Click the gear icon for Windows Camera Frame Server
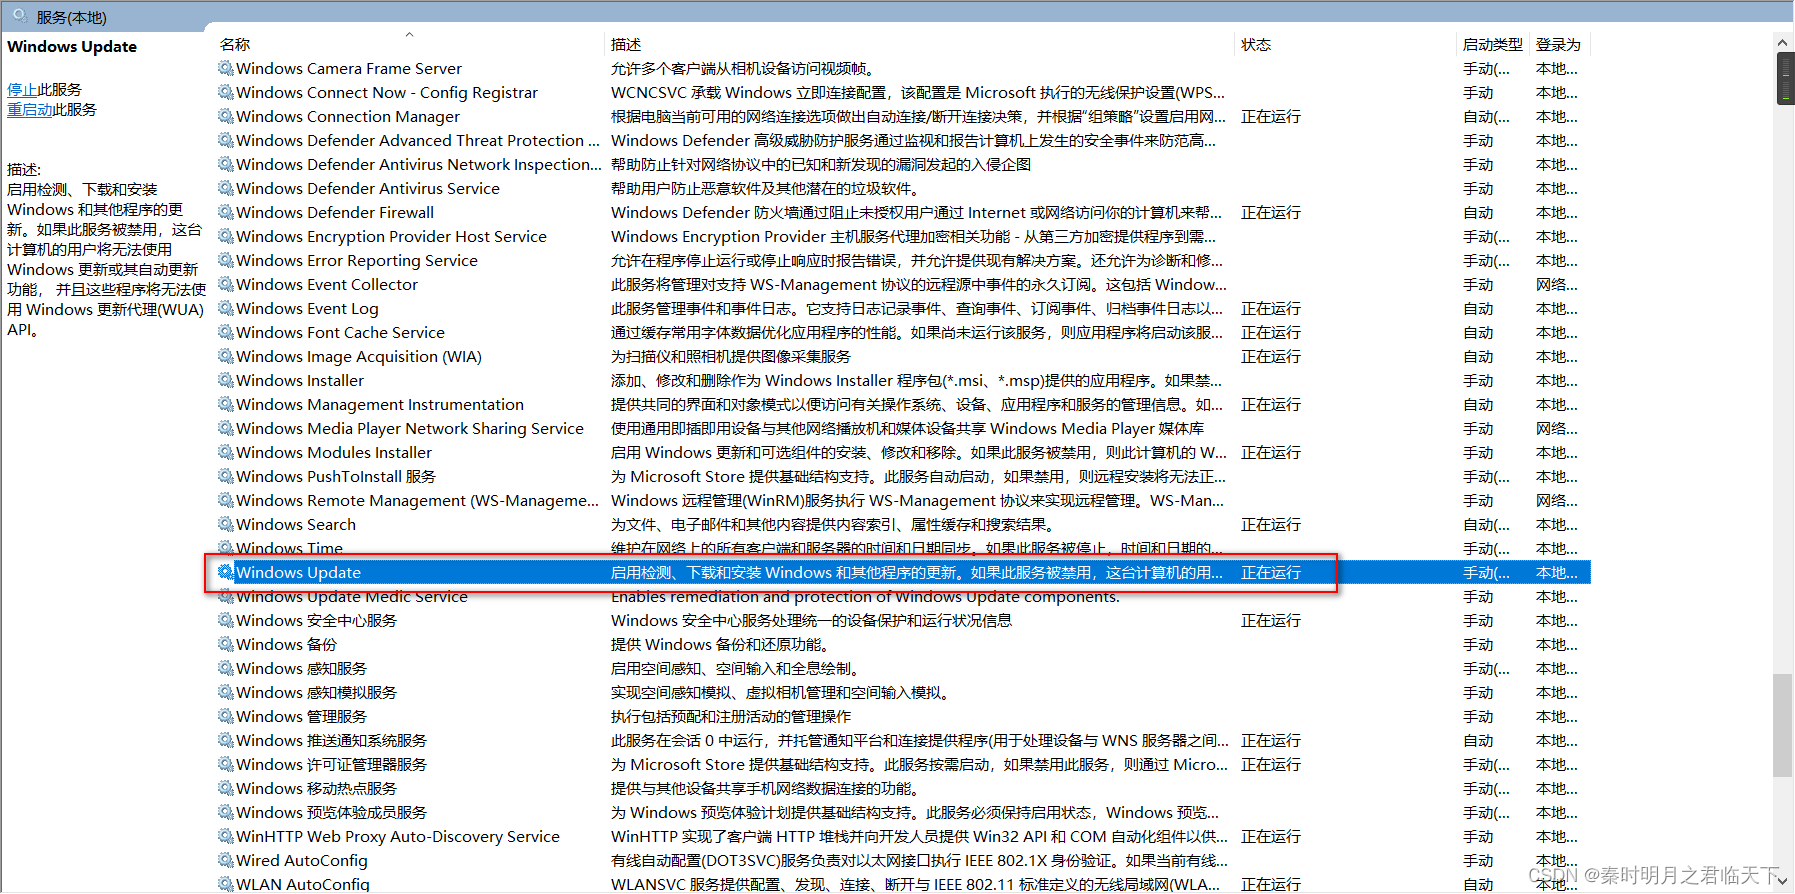 (226, 69)
